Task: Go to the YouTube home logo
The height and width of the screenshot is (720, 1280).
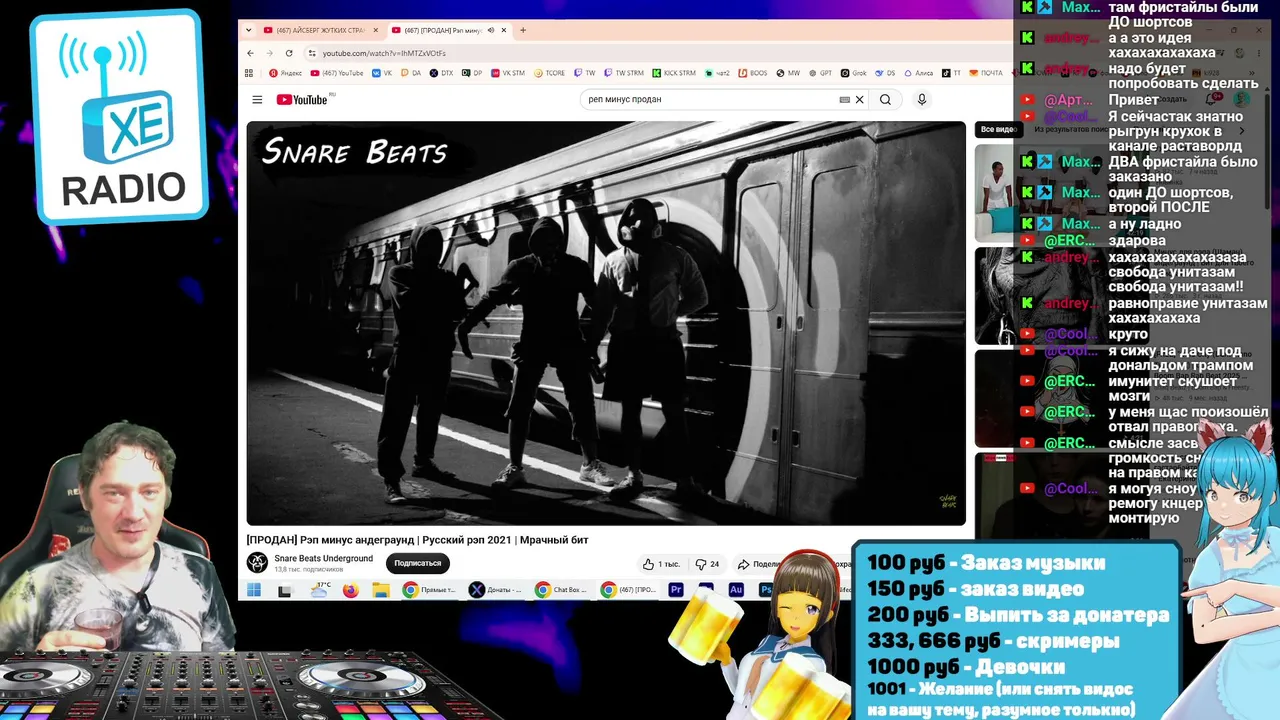Action: (x=303, y=100)
